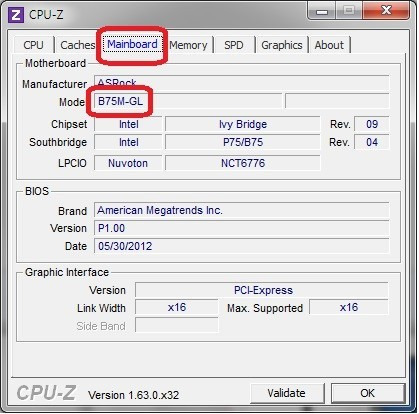Click the Graphic Interface Version label

[107, 290]
